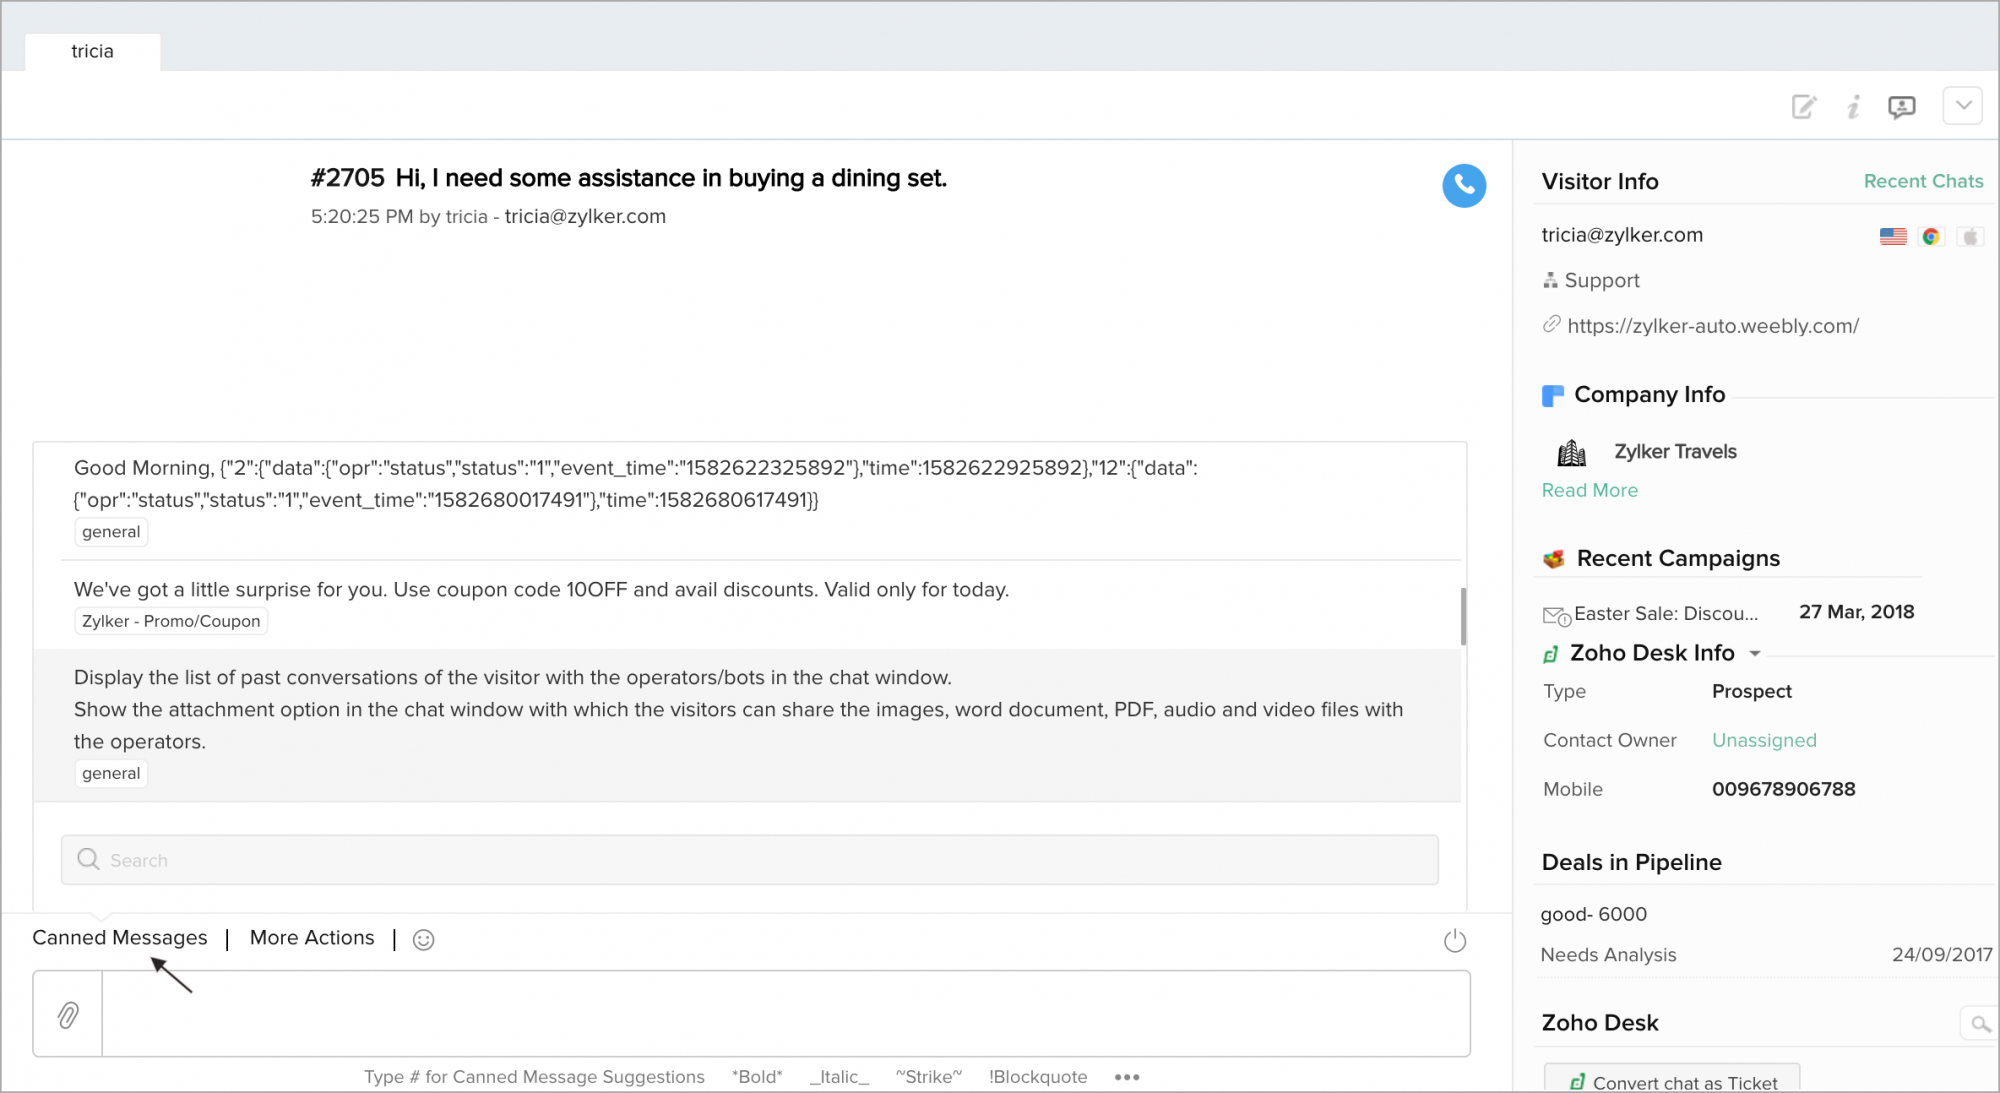
Task: Click the Zylker Travels company building icon
Action: [1572, 452]
